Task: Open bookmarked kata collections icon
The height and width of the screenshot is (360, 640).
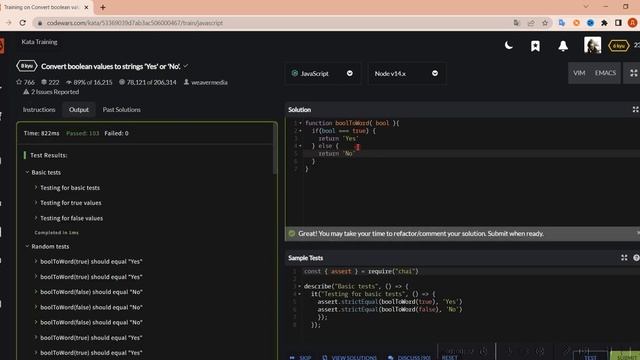Action: tap(535, 46)
